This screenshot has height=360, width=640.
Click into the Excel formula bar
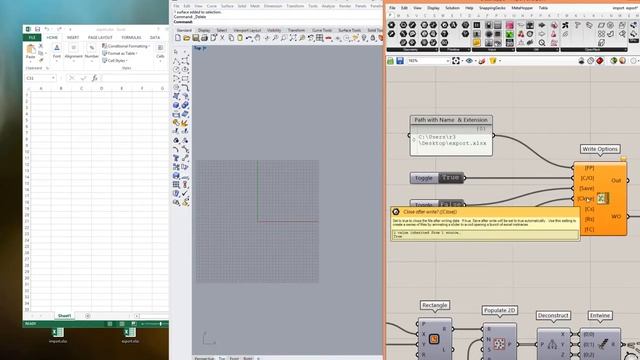click(x=135, y=78)
